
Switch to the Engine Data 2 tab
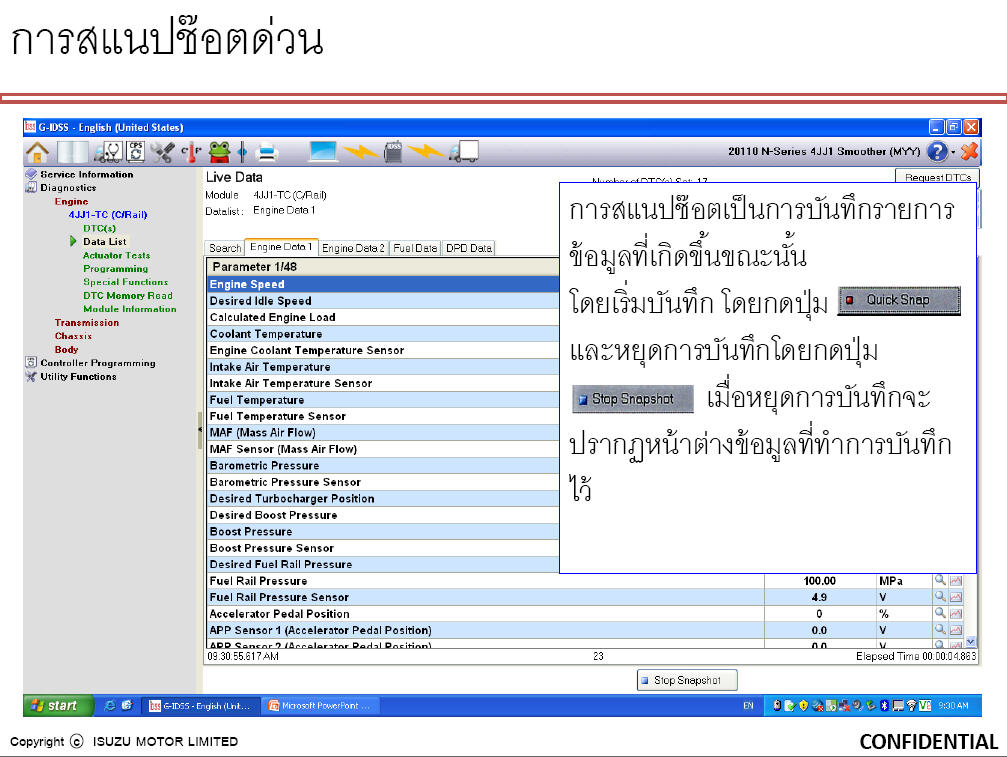click(353, 248)
